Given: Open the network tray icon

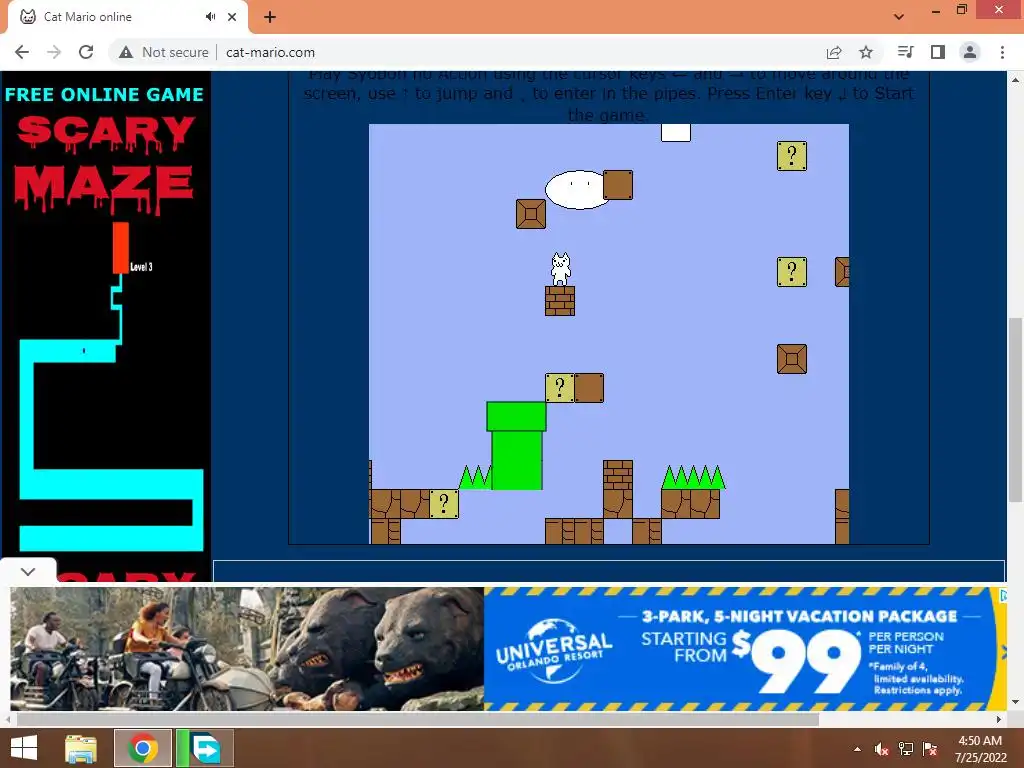Looking at the screenshot, I should 906,749.
